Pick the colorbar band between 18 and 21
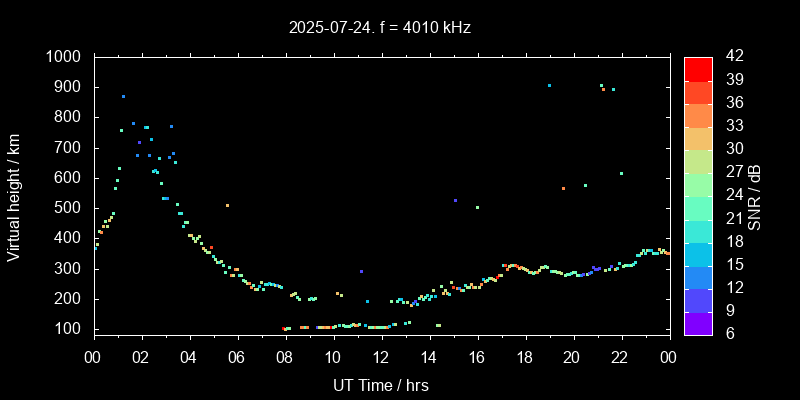 (698, 230)
